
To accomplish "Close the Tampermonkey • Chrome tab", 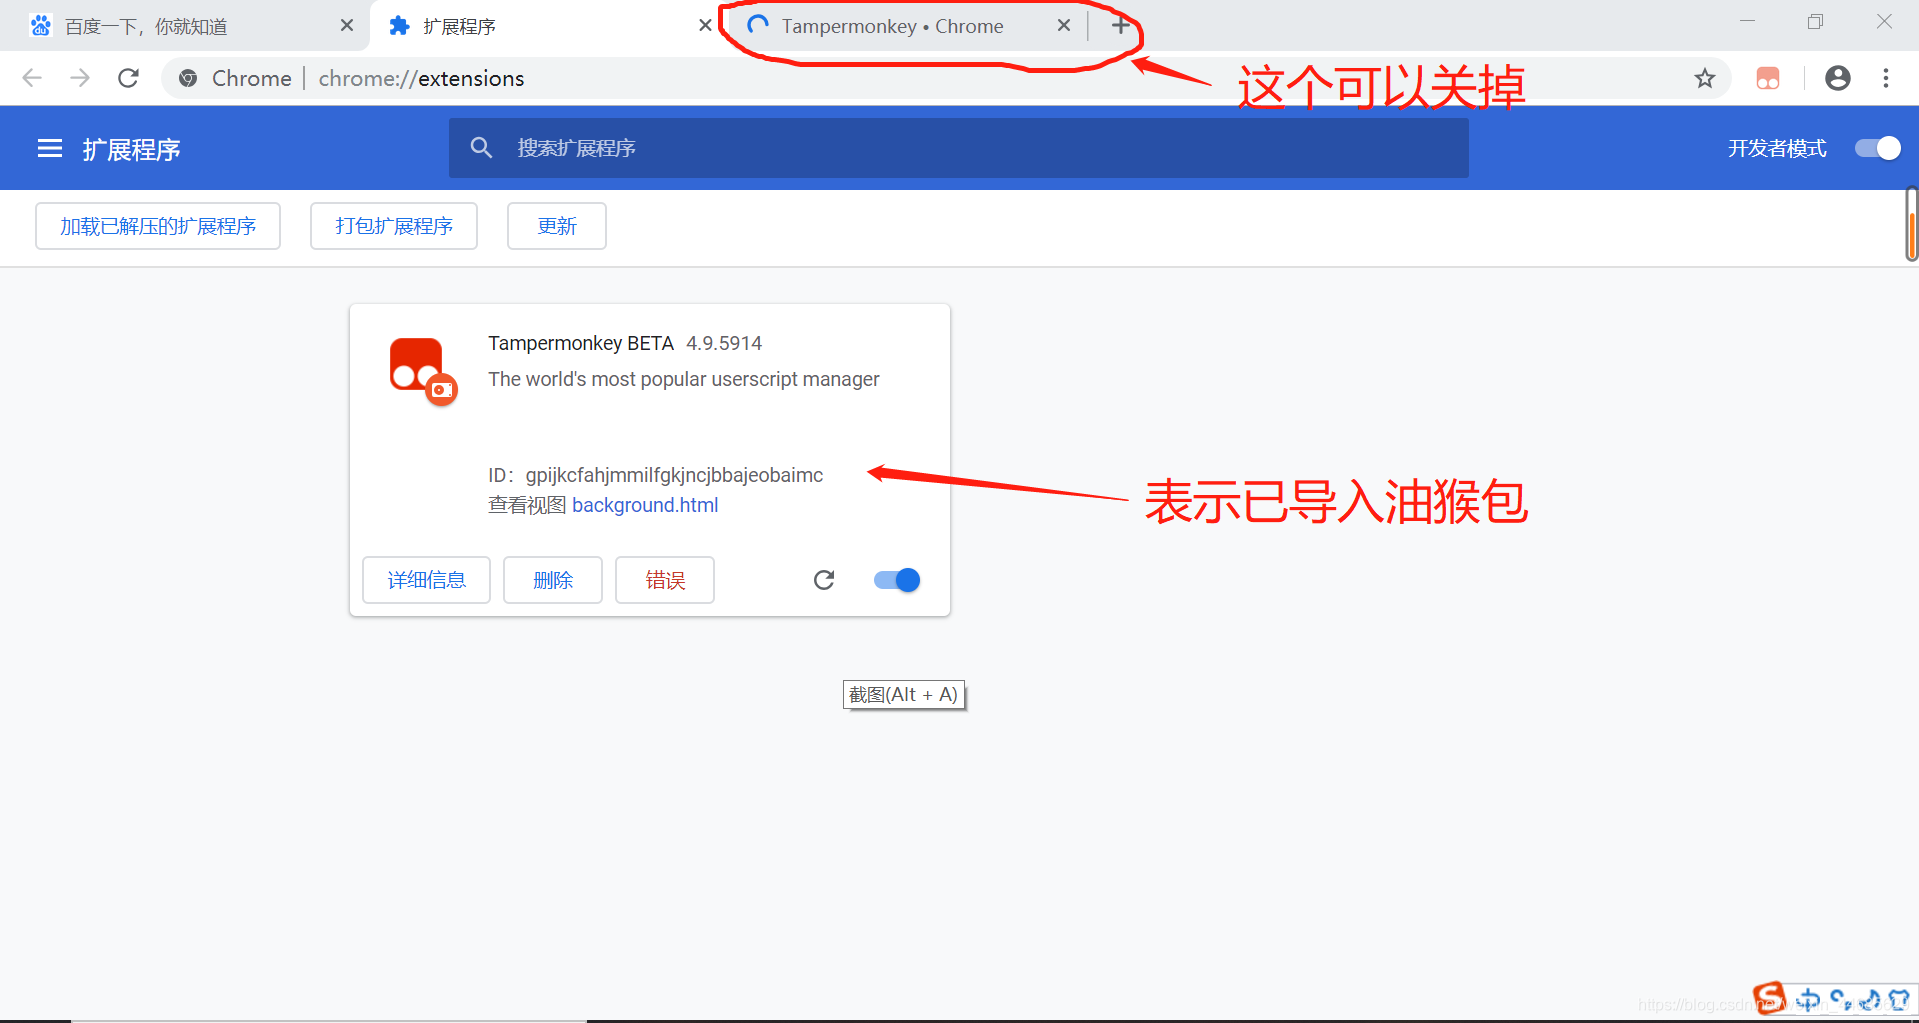I will (x=1064, y=25).
